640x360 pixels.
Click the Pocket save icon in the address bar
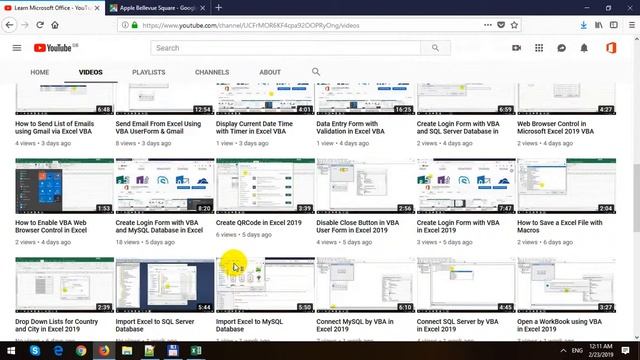click(501, 25)
